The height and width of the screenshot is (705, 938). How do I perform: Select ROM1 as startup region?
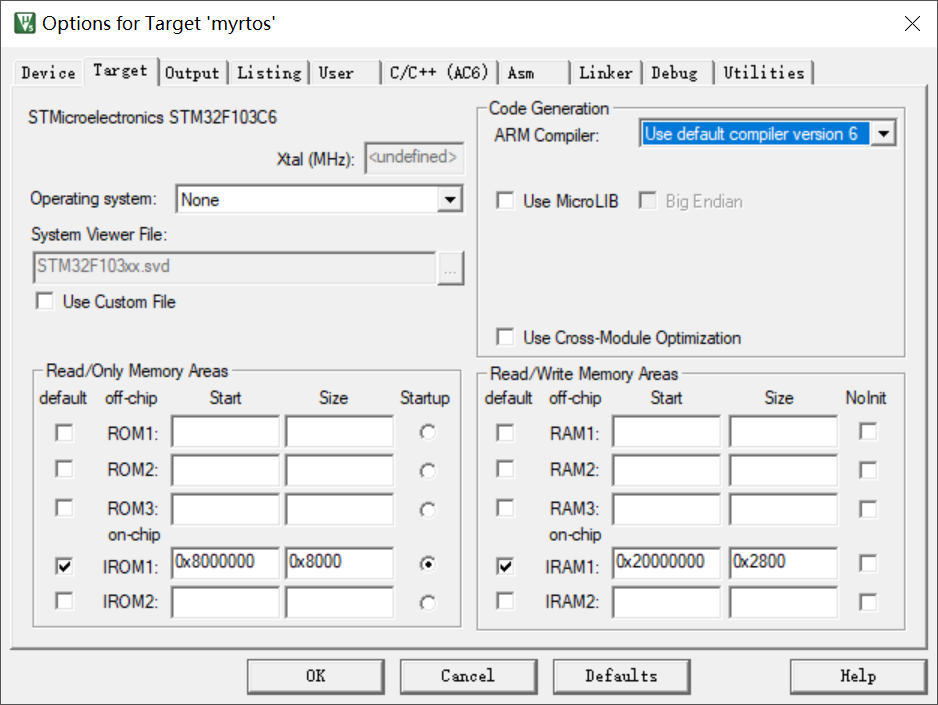[428, 432]
